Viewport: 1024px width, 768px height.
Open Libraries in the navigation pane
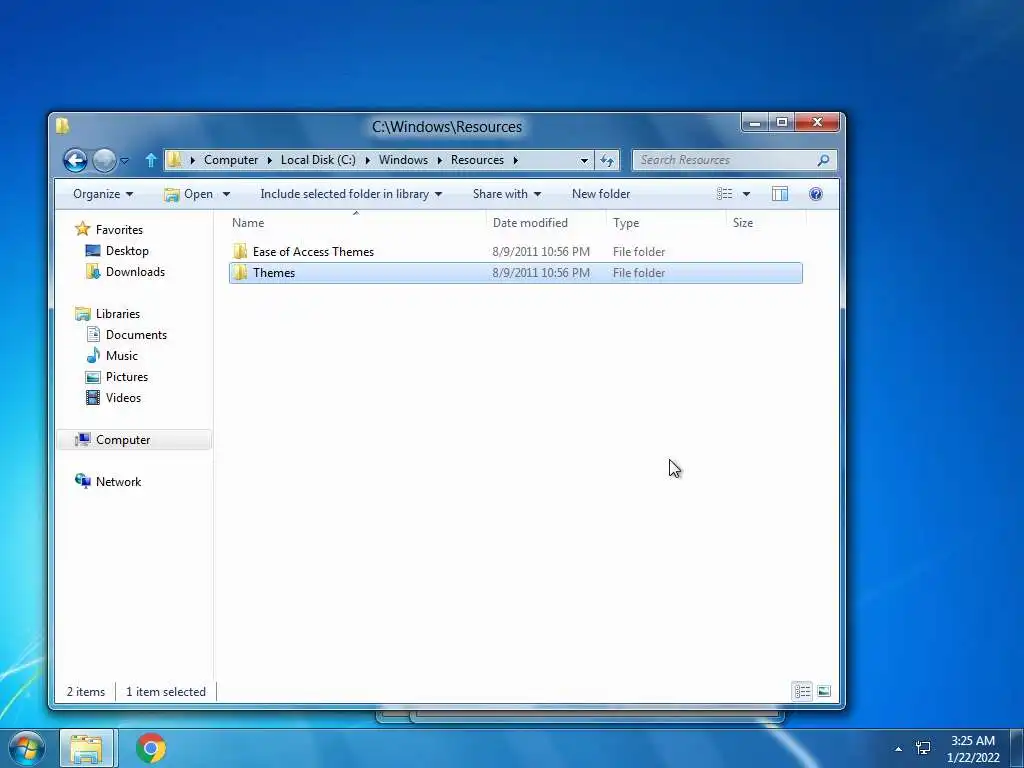point(118,313)
